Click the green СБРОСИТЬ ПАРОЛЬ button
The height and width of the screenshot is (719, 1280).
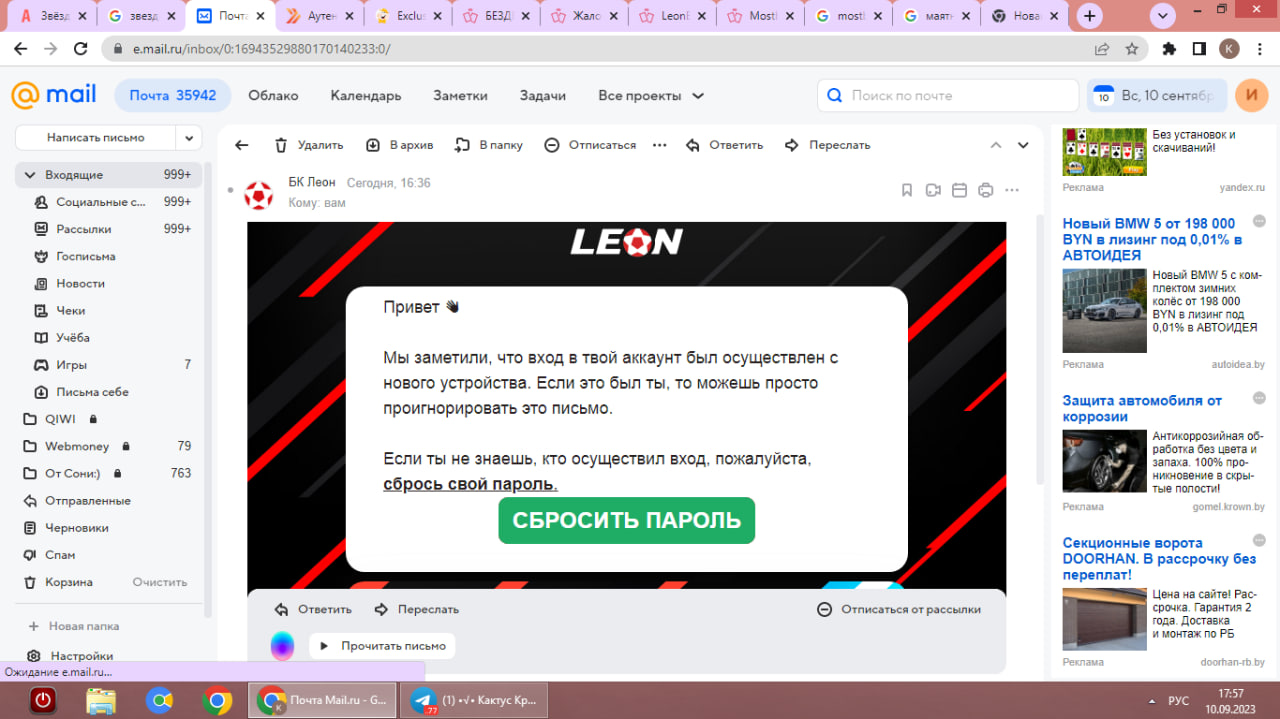point(627,520)
